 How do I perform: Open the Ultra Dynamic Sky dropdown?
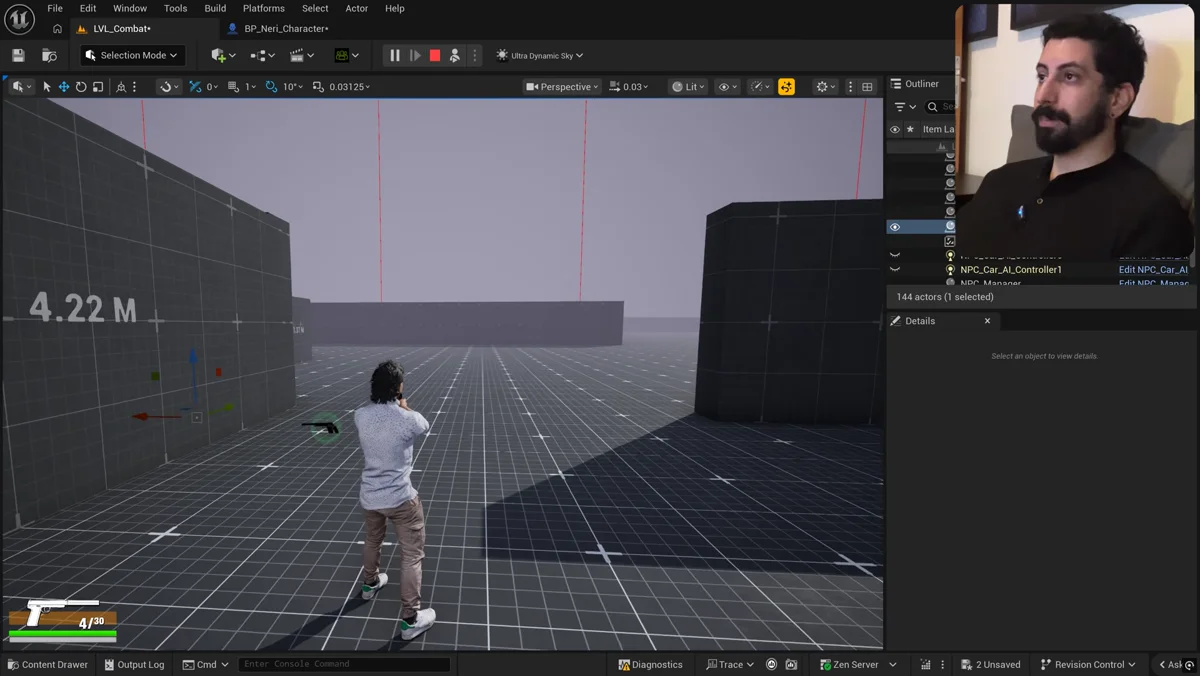[540, 55]
